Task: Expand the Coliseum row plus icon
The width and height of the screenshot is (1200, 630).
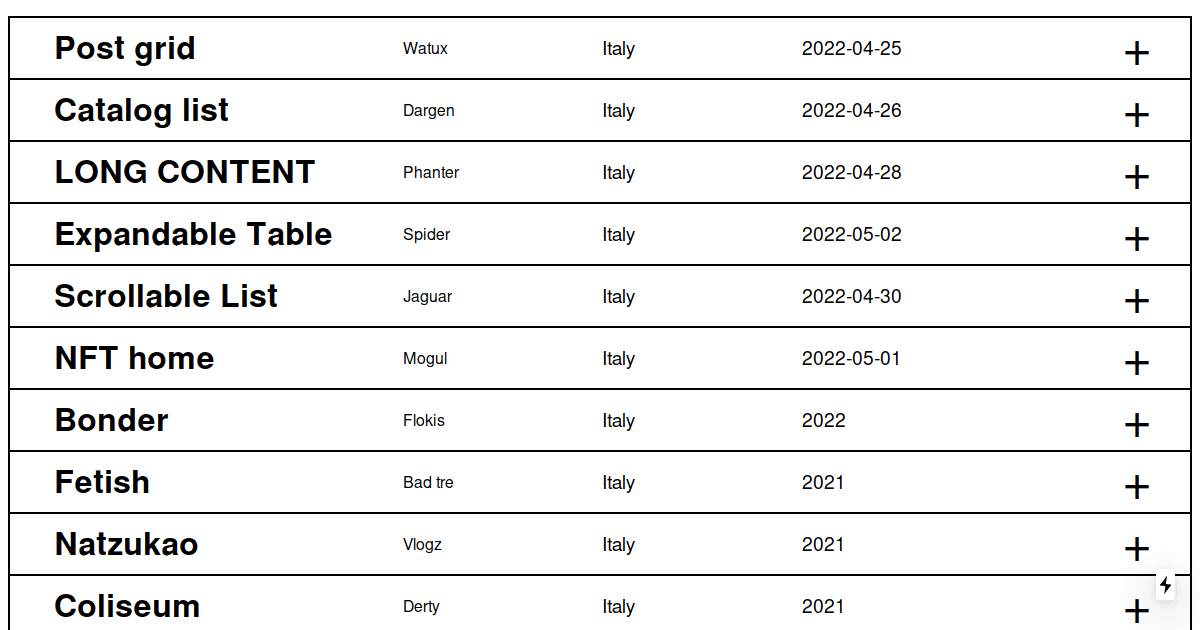Action: [x=1136, y=611]
